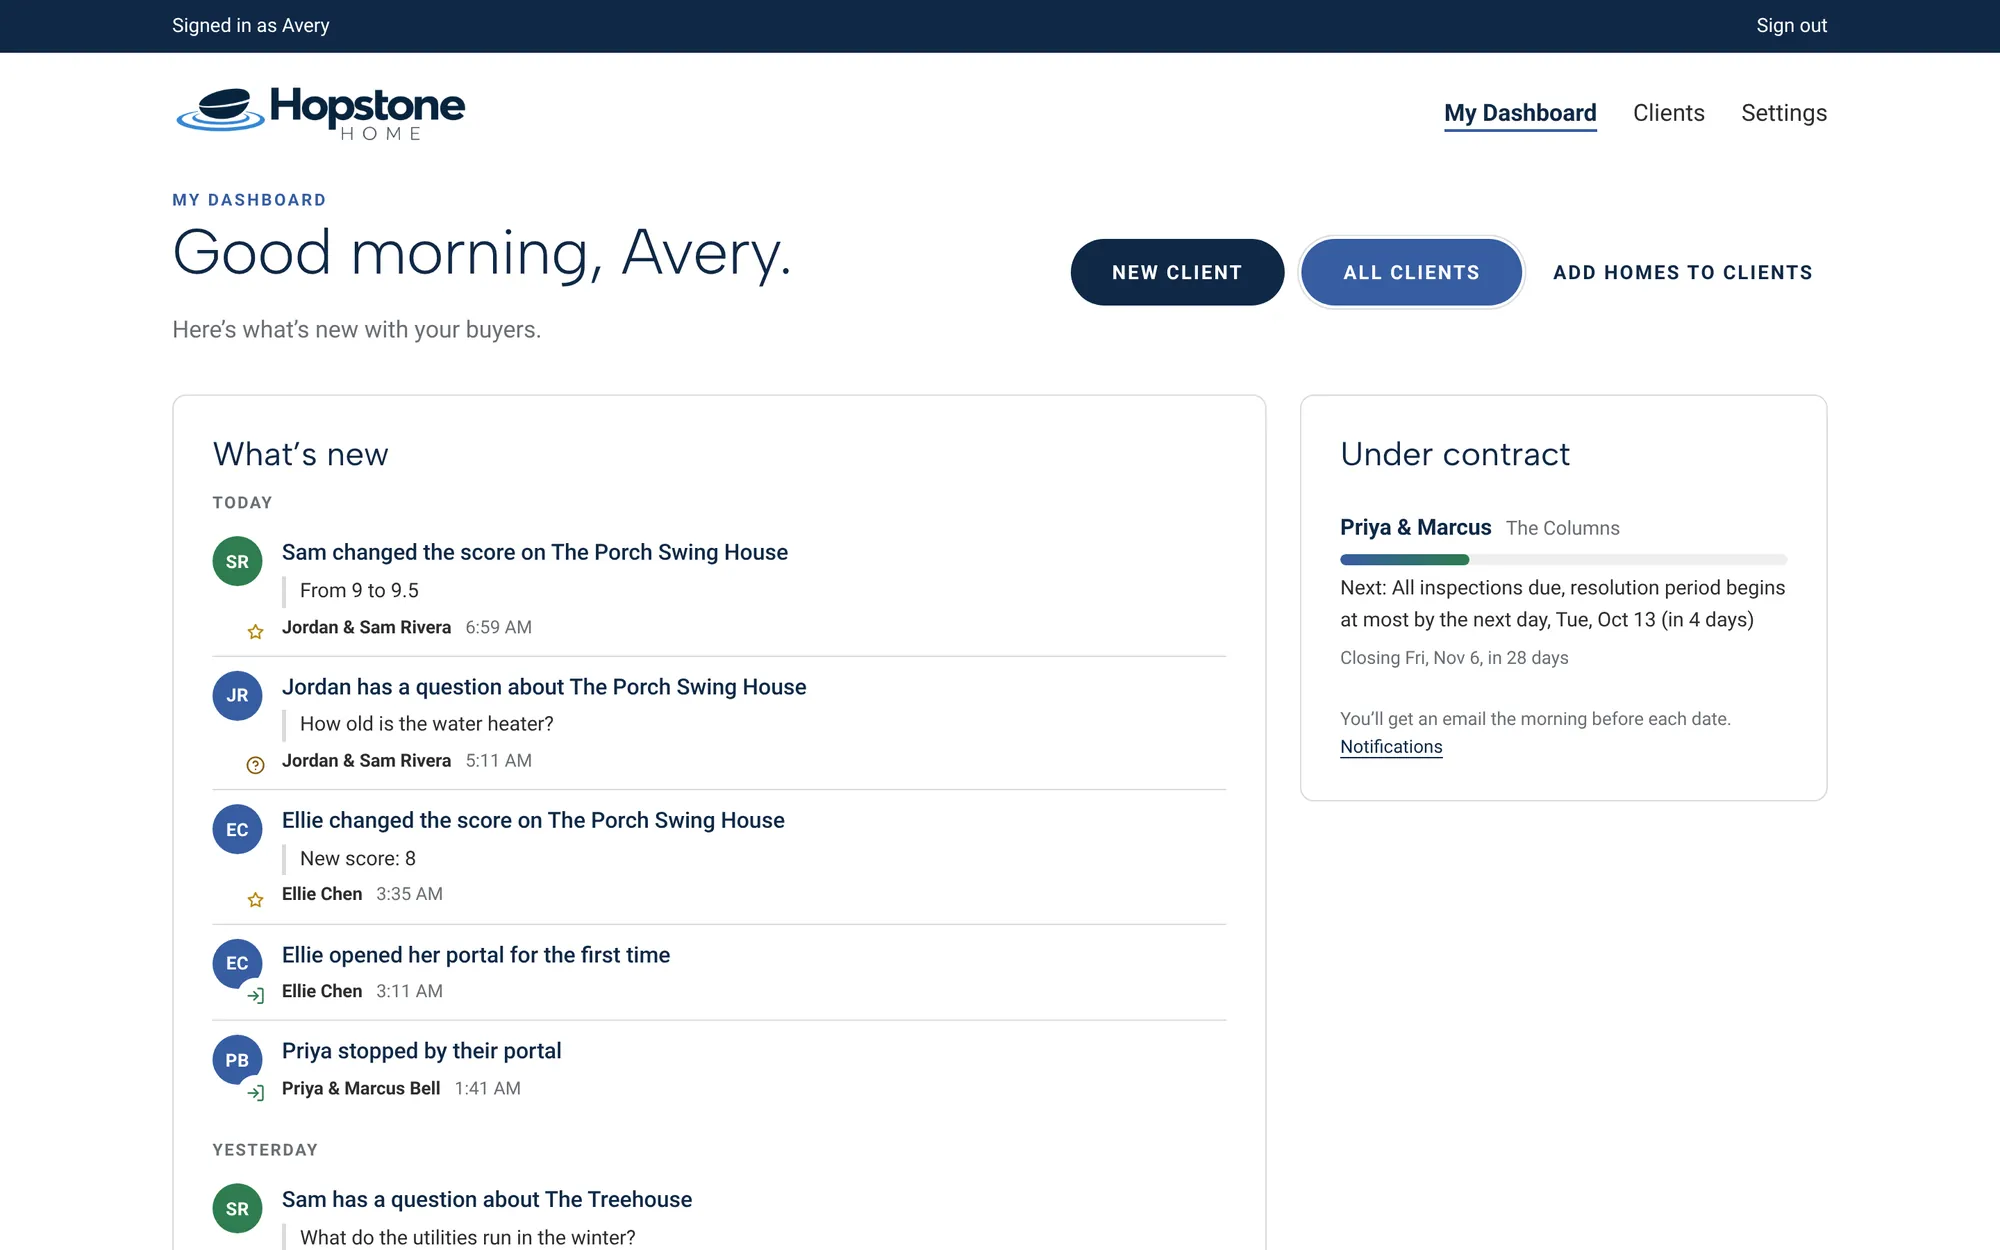Screen dimensions: 2000x1250
Task: Click login arrow icon beside Priya & Marcus Bell
Action: [x=255, y=1092]
